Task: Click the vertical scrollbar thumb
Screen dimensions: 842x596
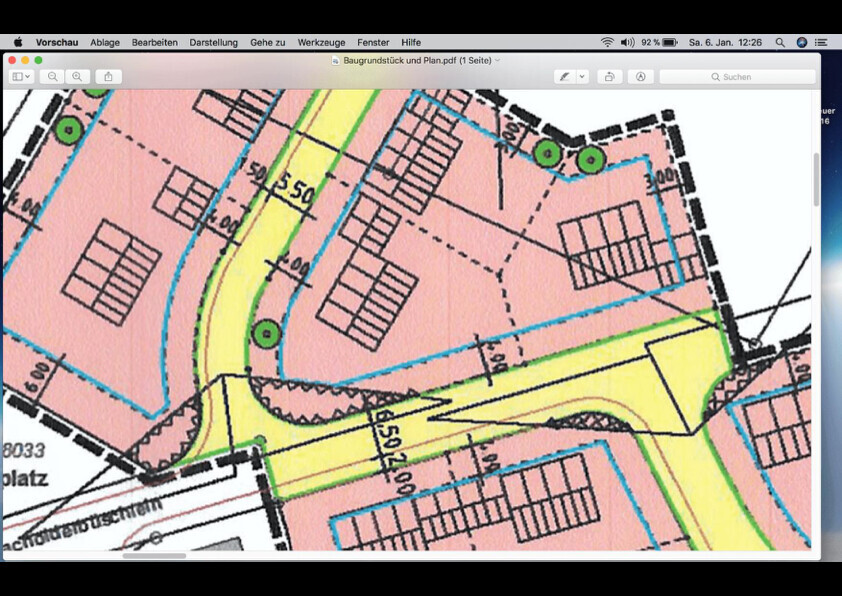Action: (816, 180)
